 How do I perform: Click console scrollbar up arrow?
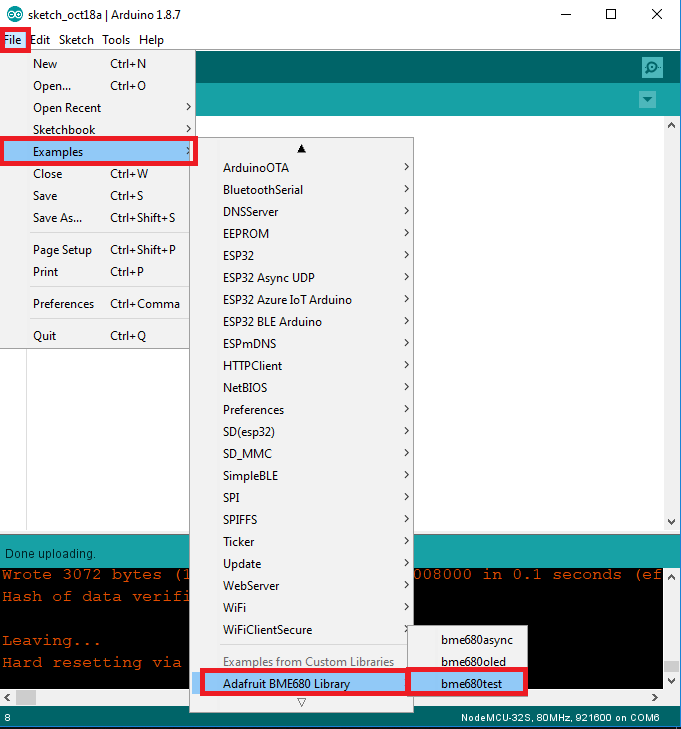(671, 577)
